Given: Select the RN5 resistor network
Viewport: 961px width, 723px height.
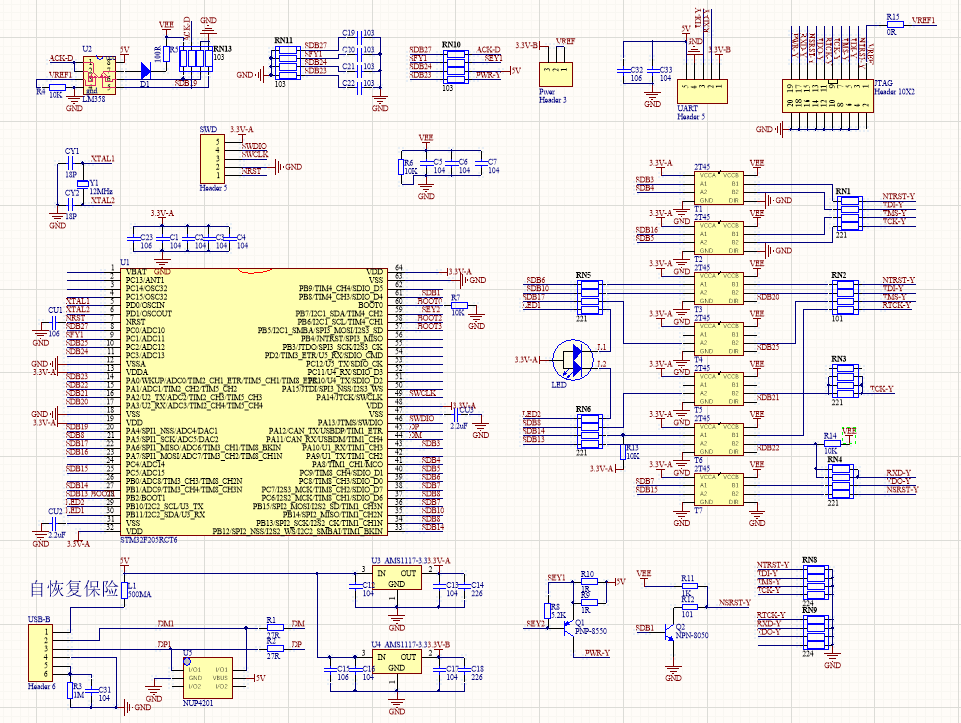Looking at the screenshot, I should coord(590,298).
